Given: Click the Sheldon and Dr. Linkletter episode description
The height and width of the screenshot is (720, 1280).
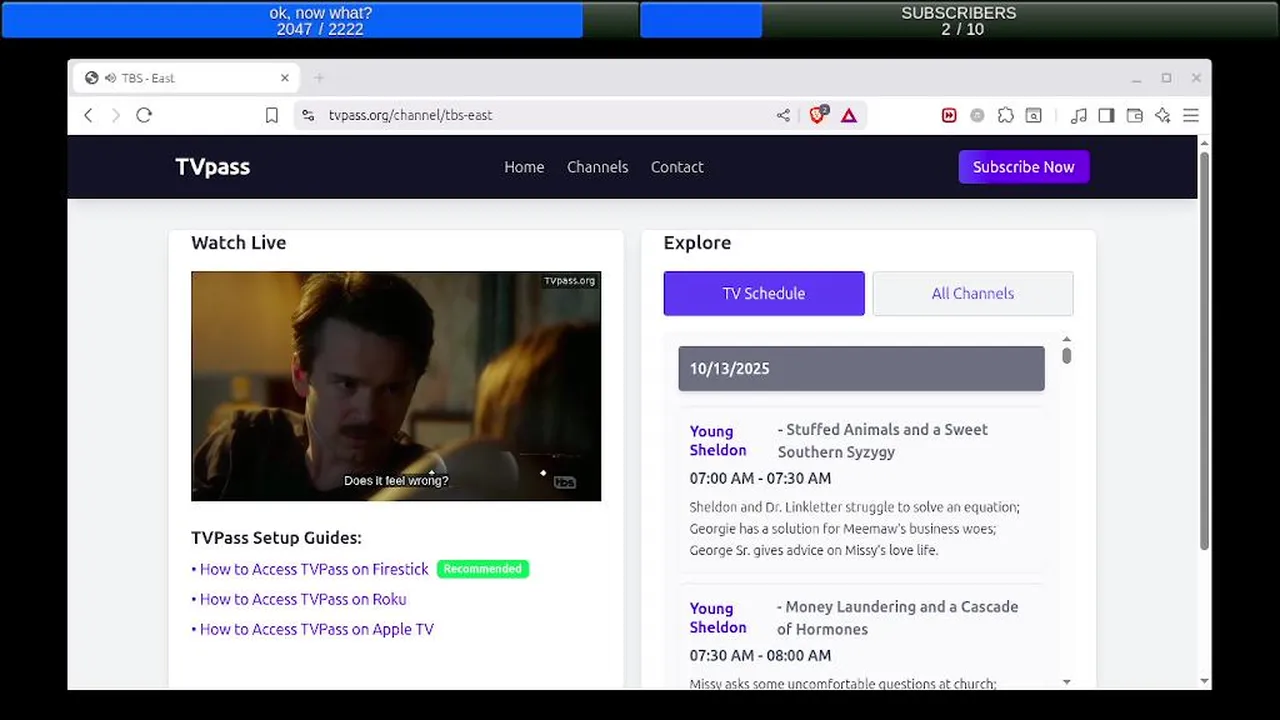Looking at the screenshot, I should point(855,529).
